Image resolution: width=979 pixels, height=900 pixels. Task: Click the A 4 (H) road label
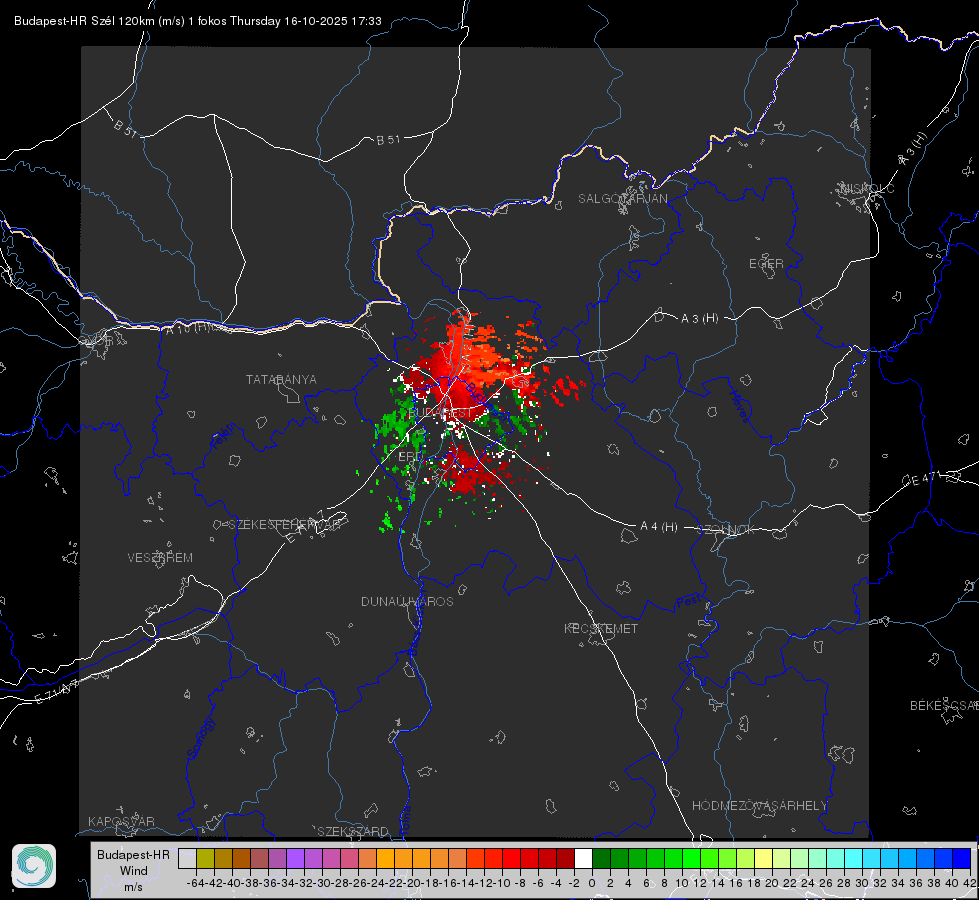659,527
